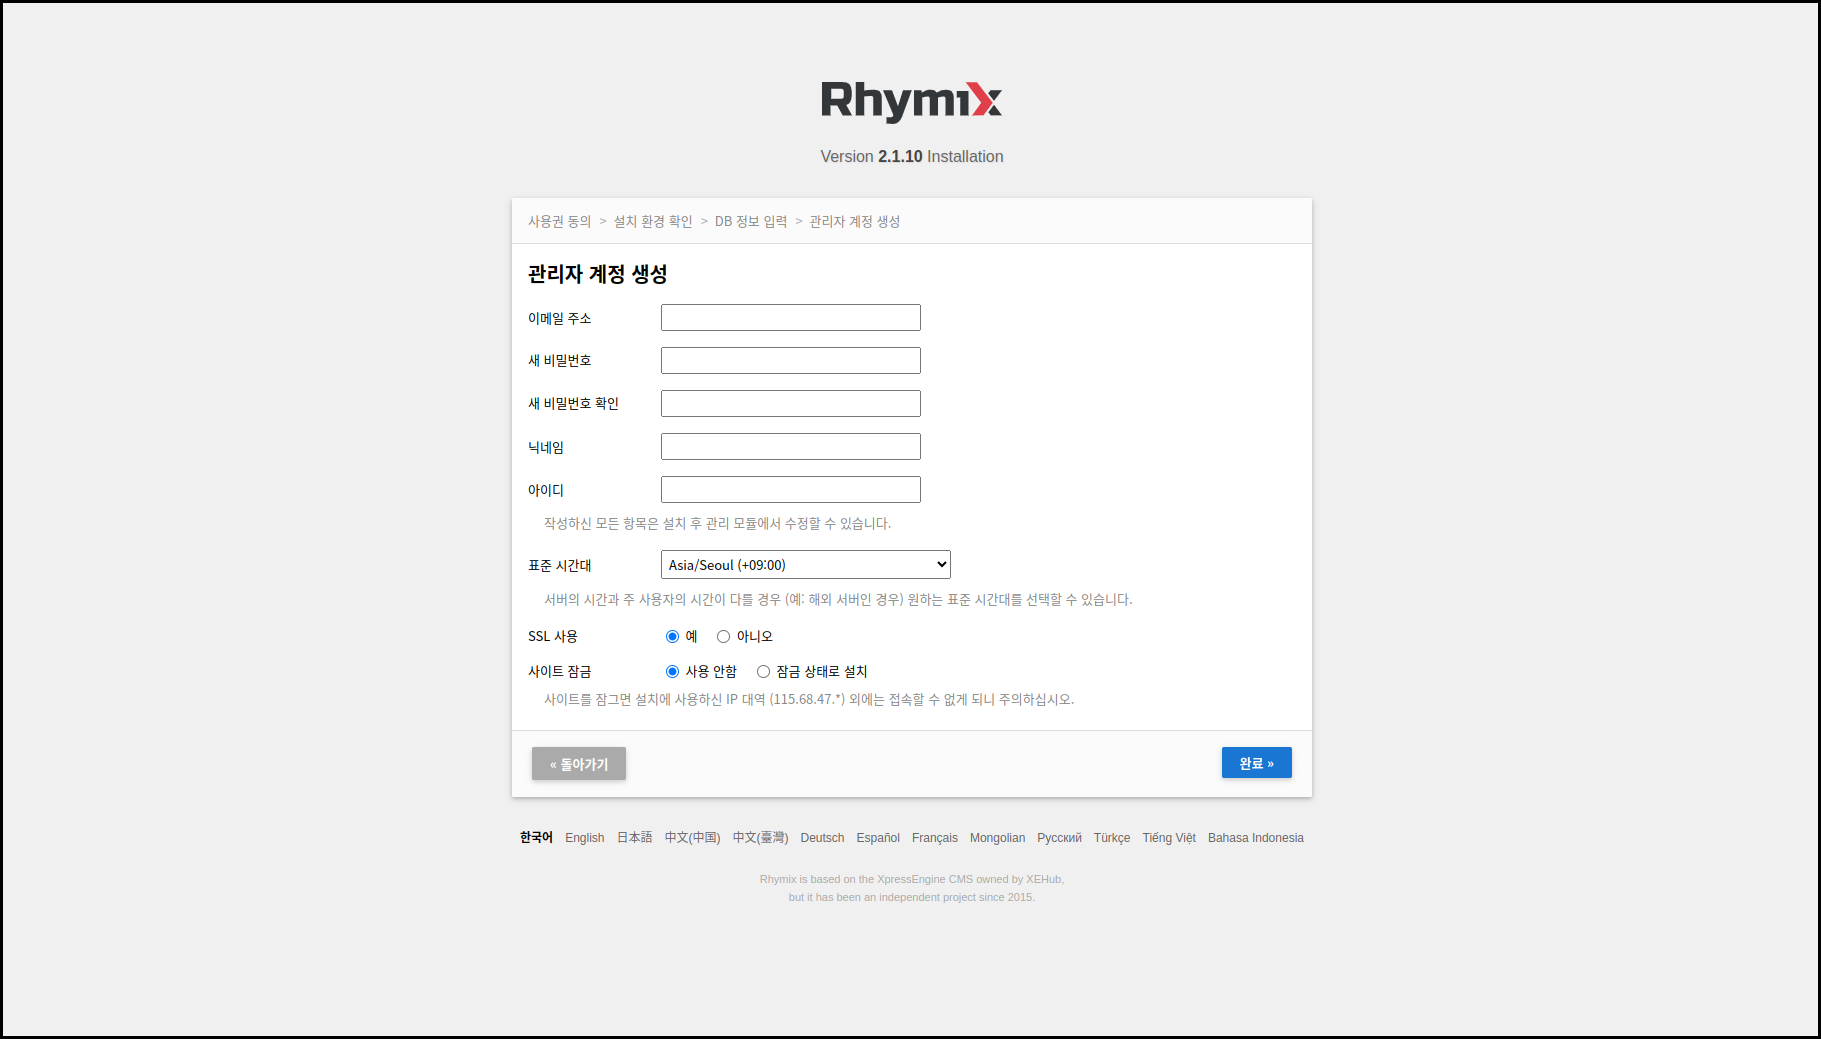Switch language to 中文(臺灣)
1821x1039 pixels.
[x=761, y=838]
